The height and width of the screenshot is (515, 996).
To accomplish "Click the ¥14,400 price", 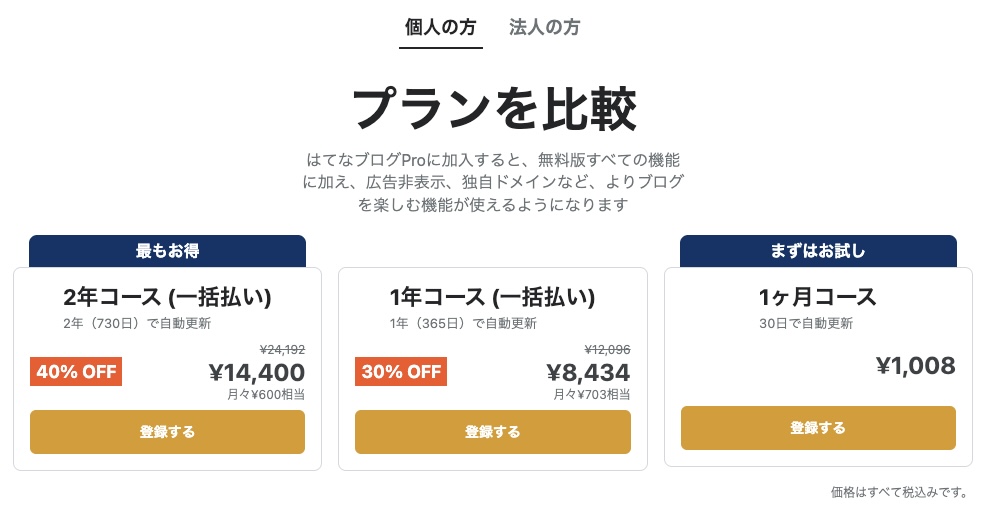I will click(x=257, y=373).
